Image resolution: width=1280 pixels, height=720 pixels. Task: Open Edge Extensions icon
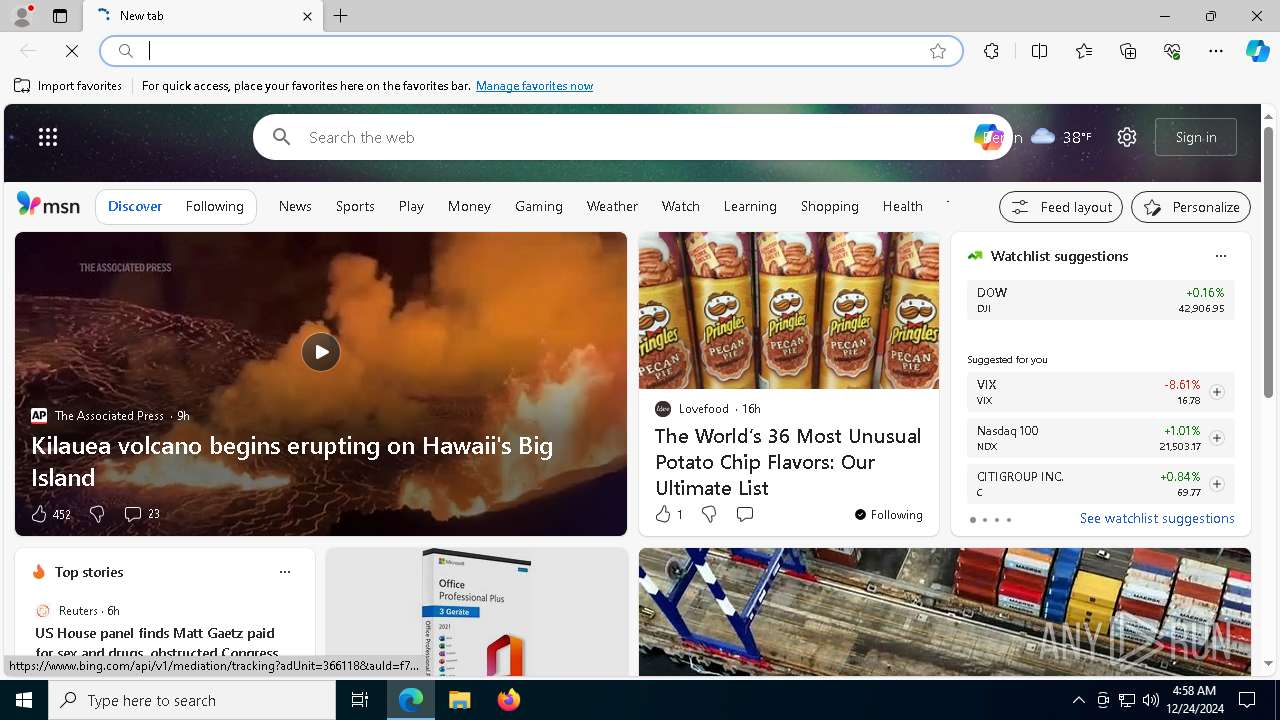[991, 51]
